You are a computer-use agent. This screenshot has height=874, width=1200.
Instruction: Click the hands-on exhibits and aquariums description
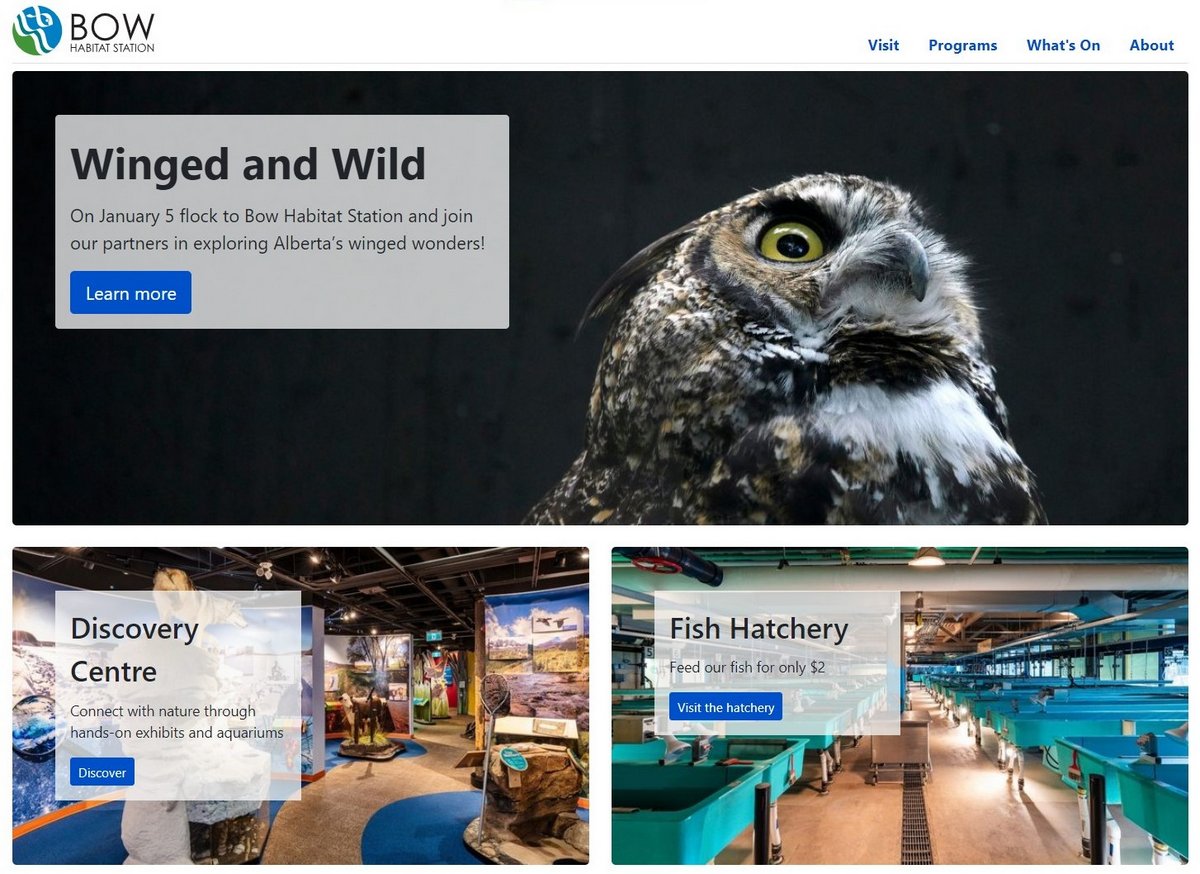[177, 722]
